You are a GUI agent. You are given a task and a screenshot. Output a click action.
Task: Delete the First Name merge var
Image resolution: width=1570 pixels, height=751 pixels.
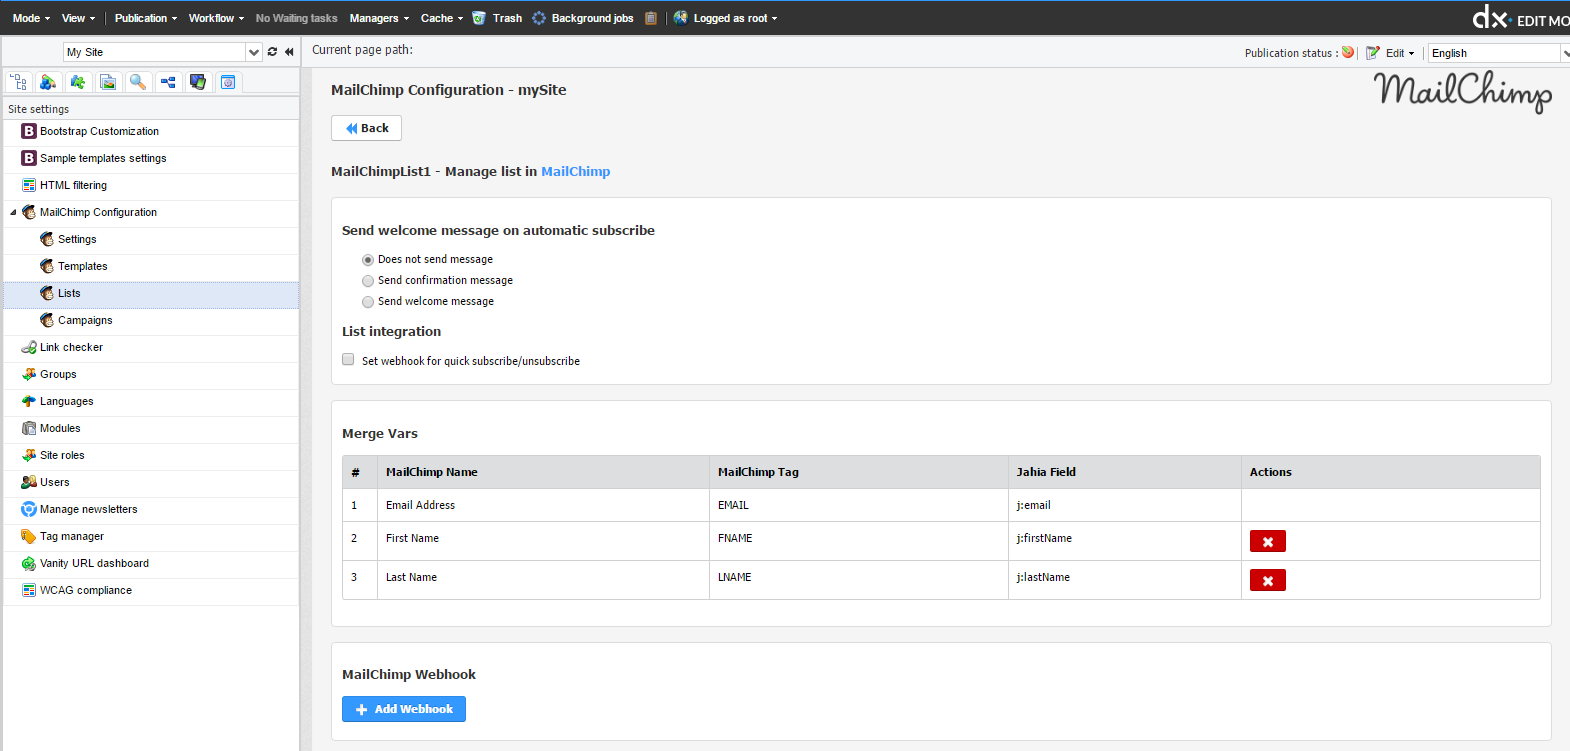tap(1267, 541)
